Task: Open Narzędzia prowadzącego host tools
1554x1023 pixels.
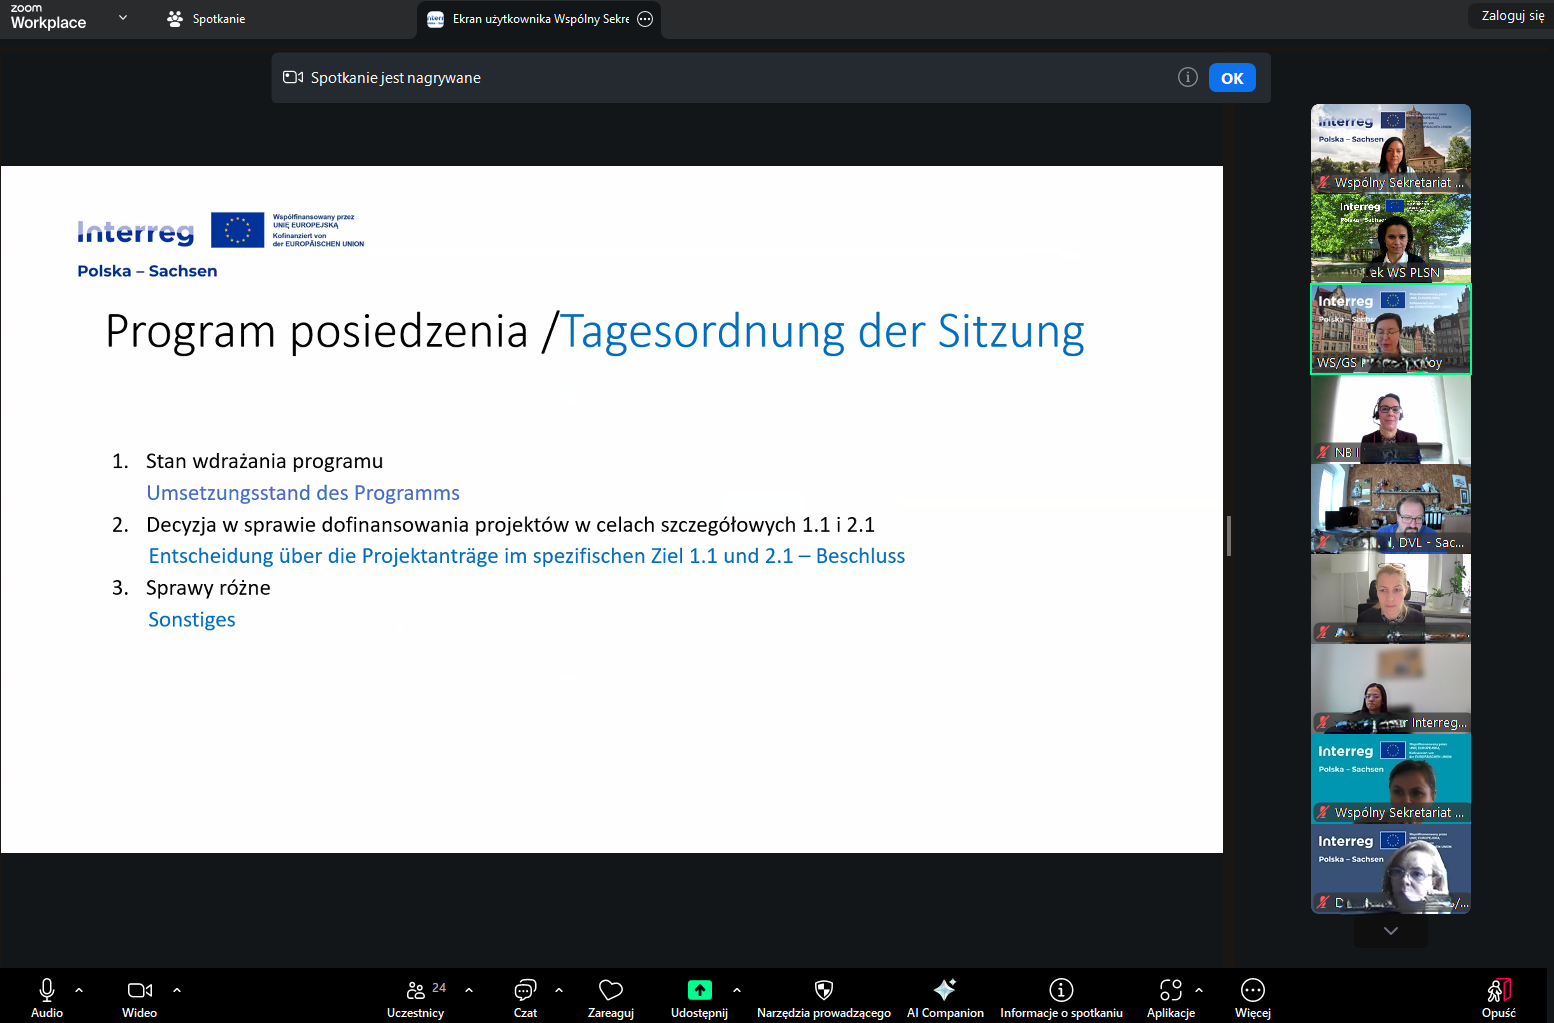Action: [x=823, y=997]
